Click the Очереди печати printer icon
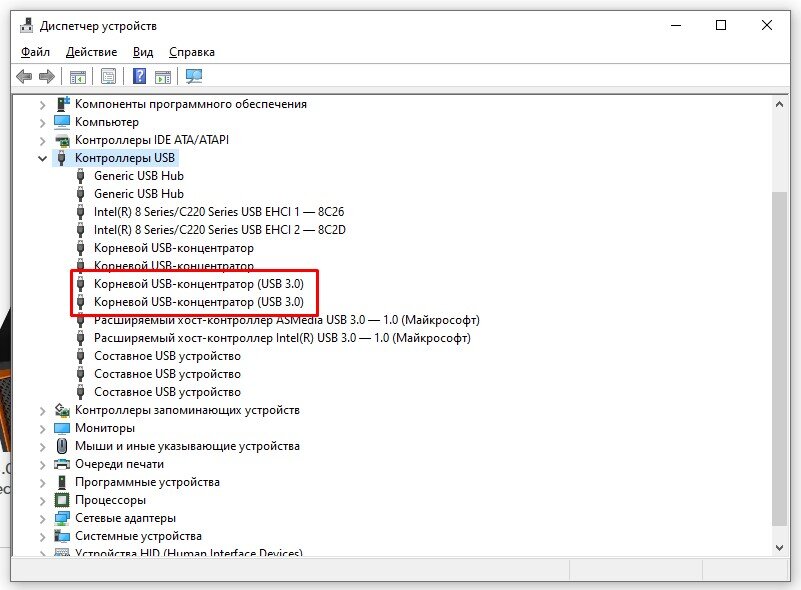This screenshot has height=590, width=801. click(62, 464)
